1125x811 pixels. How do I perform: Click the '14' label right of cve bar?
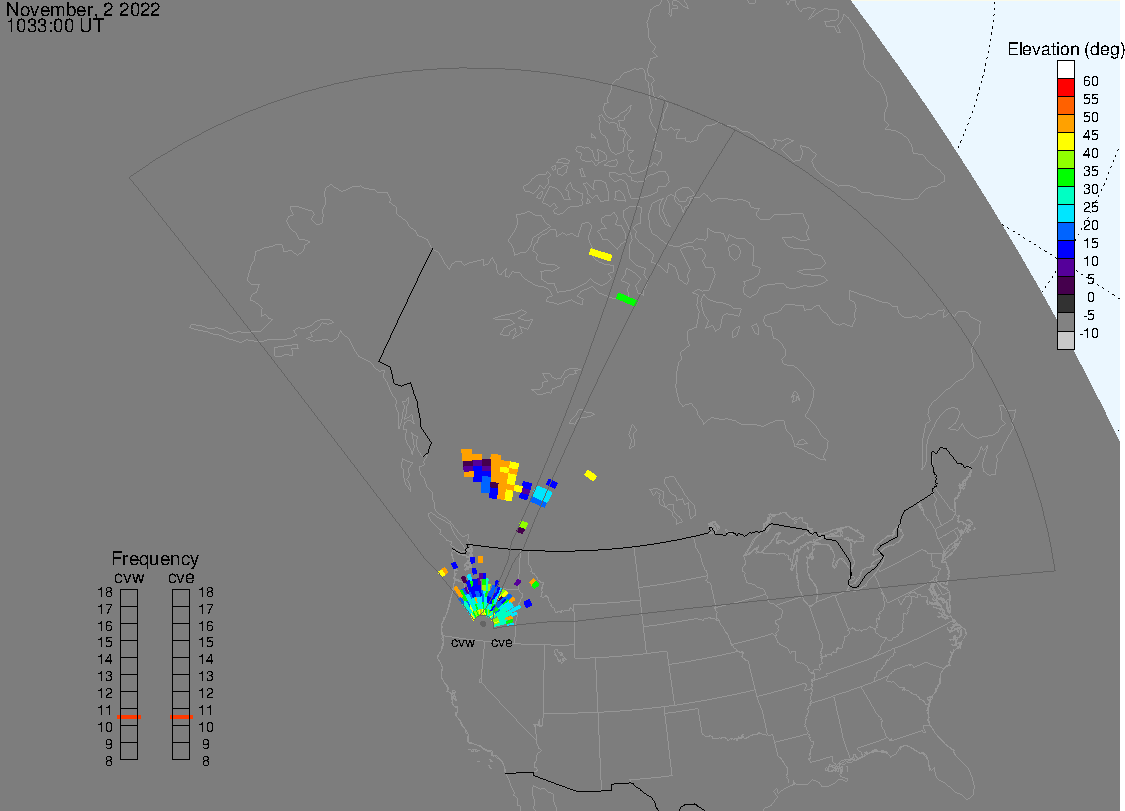[206, 659]
